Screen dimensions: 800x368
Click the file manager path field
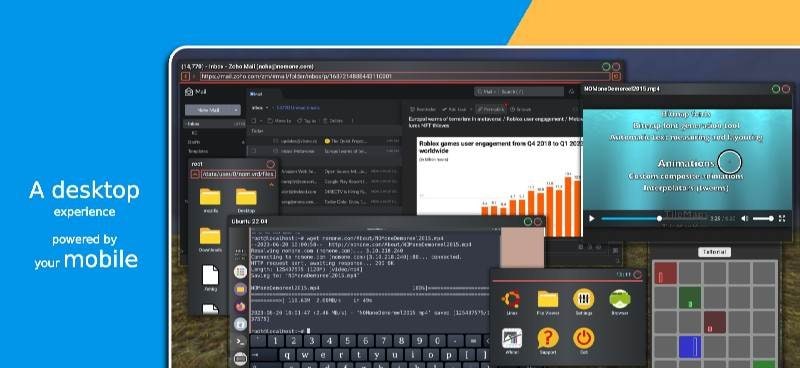coord(237,174)
